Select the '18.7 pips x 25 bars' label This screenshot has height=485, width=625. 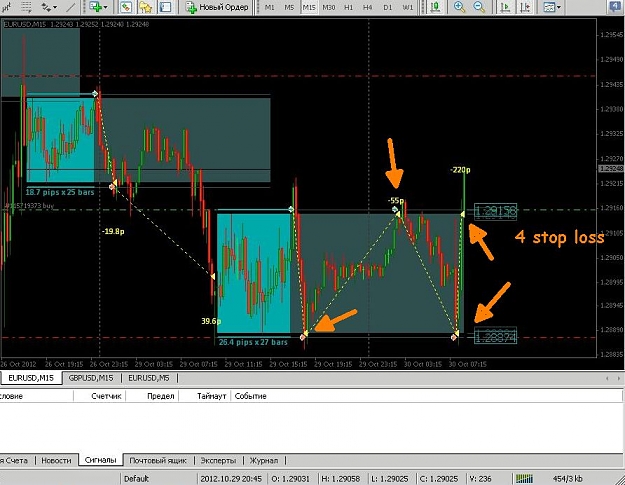pos(60,192)
